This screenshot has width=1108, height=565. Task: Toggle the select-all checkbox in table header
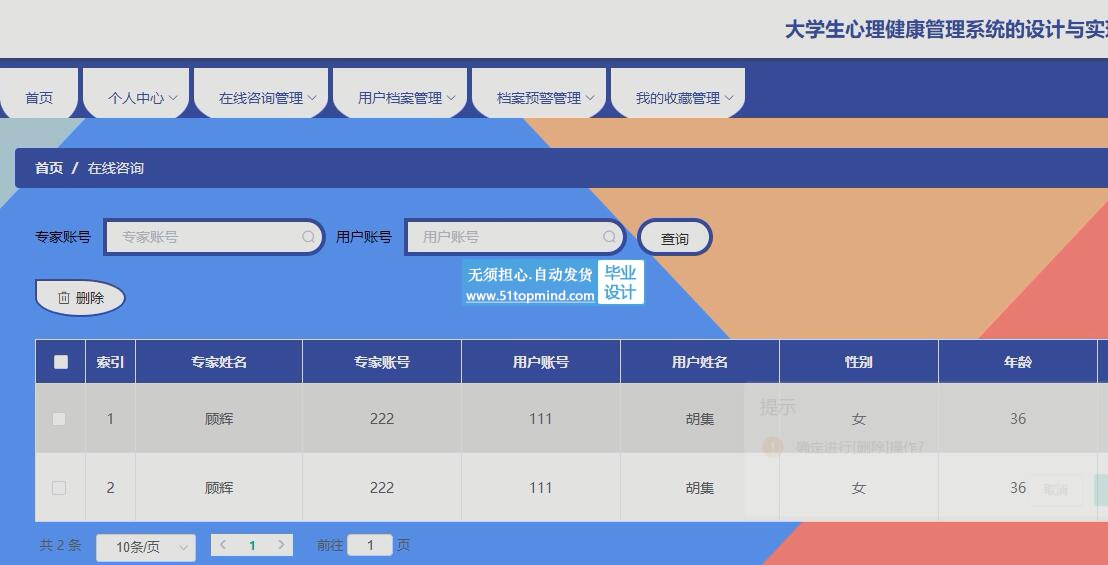61,362
